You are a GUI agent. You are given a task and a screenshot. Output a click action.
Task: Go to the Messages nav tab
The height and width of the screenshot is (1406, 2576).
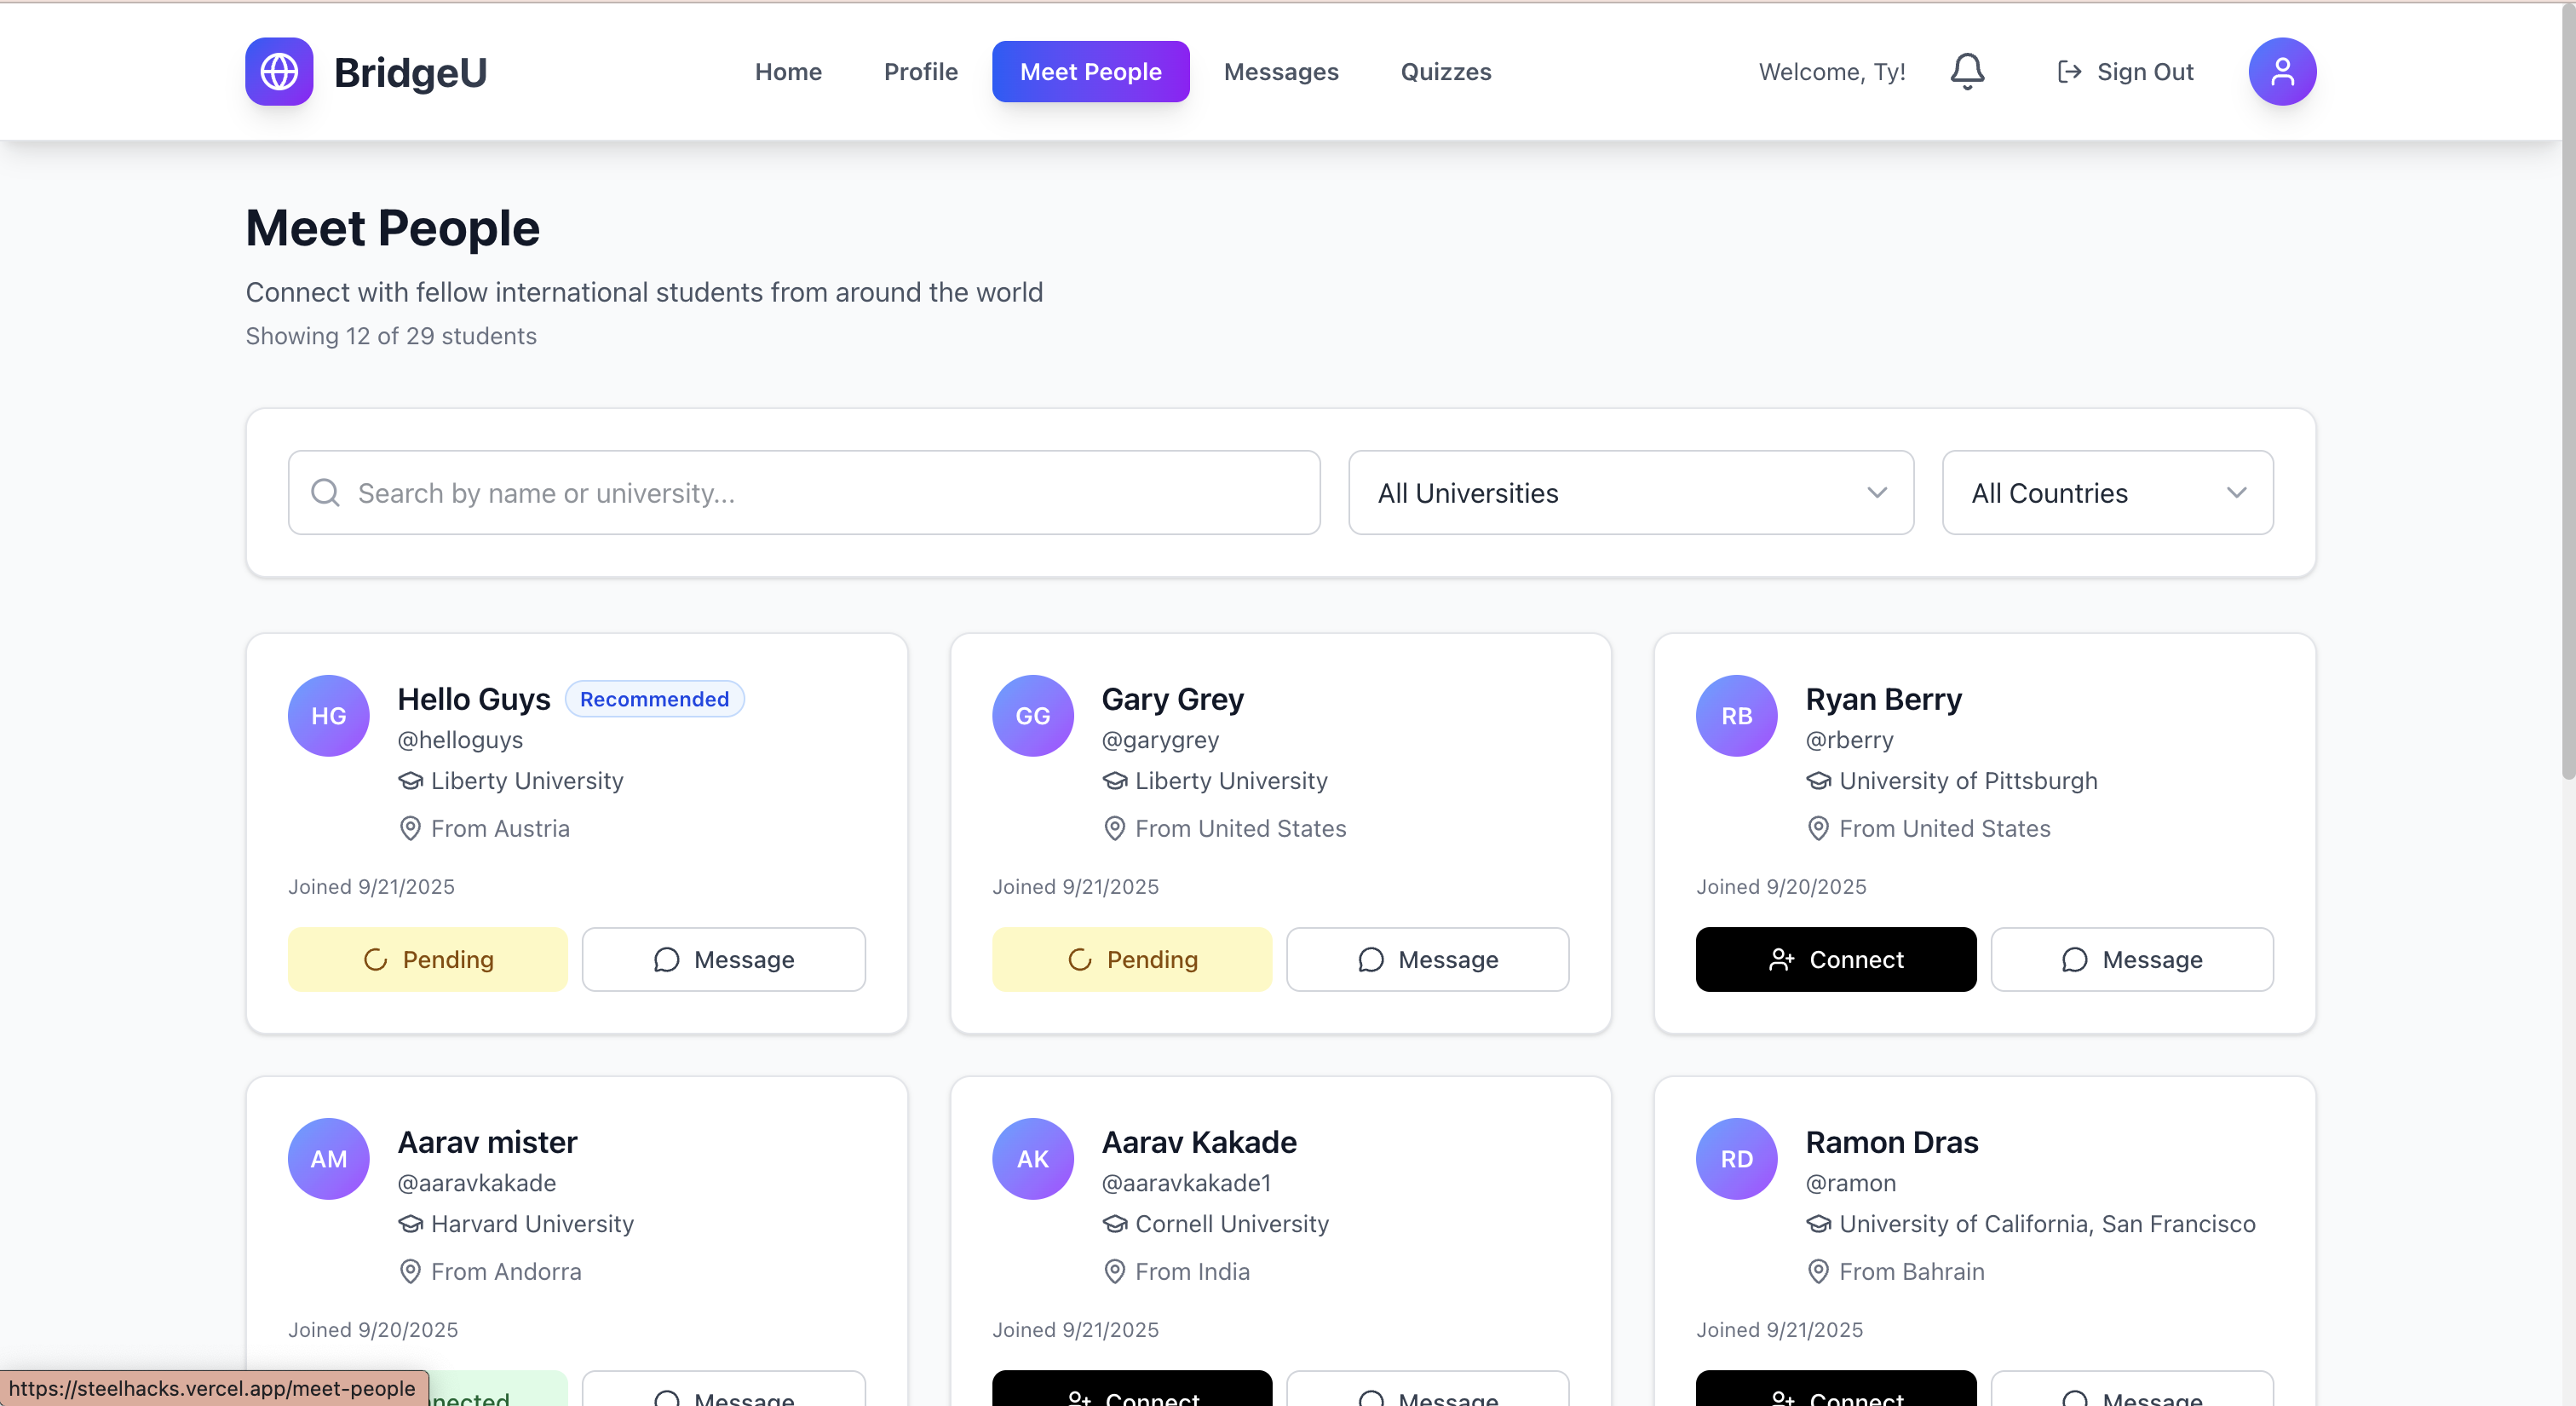[1281, 72]
